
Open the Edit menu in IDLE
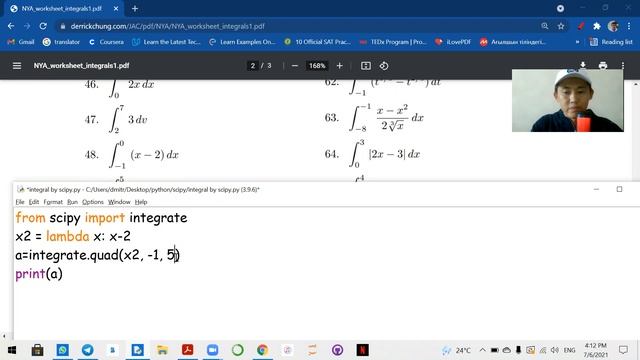(34, 202)
